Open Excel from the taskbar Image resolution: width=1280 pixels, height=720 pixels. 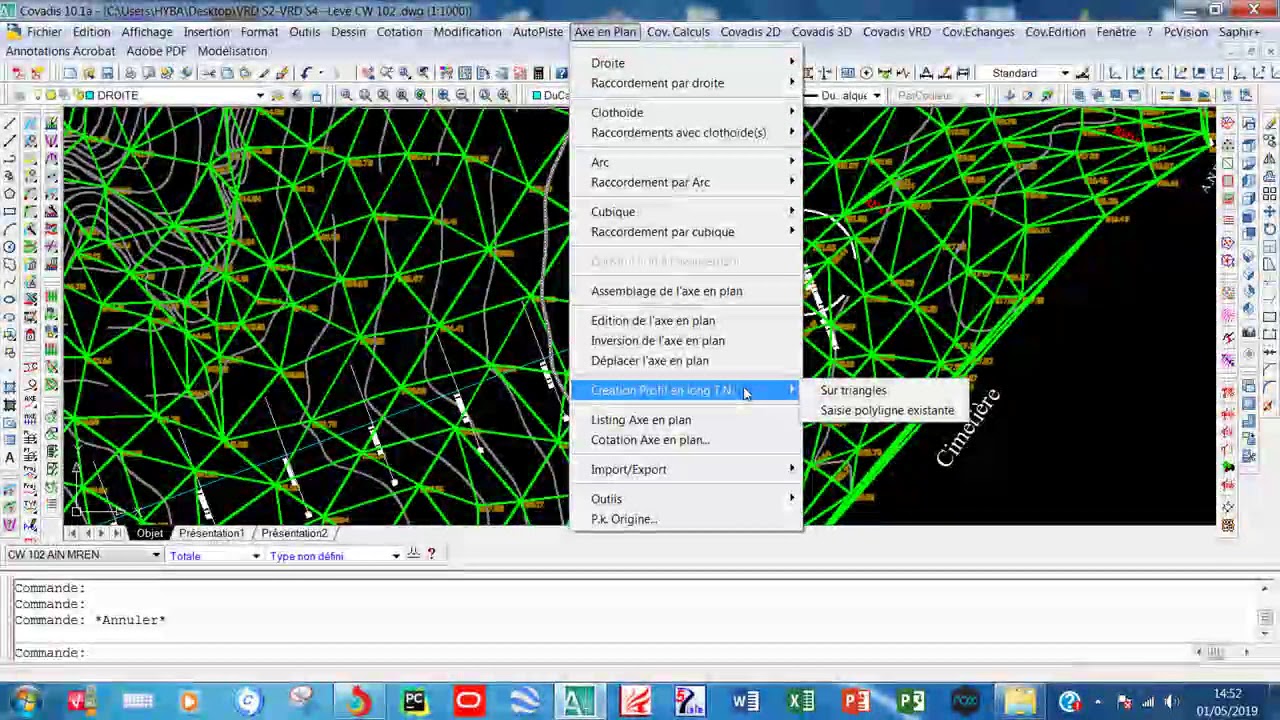[x=801, y=701]
